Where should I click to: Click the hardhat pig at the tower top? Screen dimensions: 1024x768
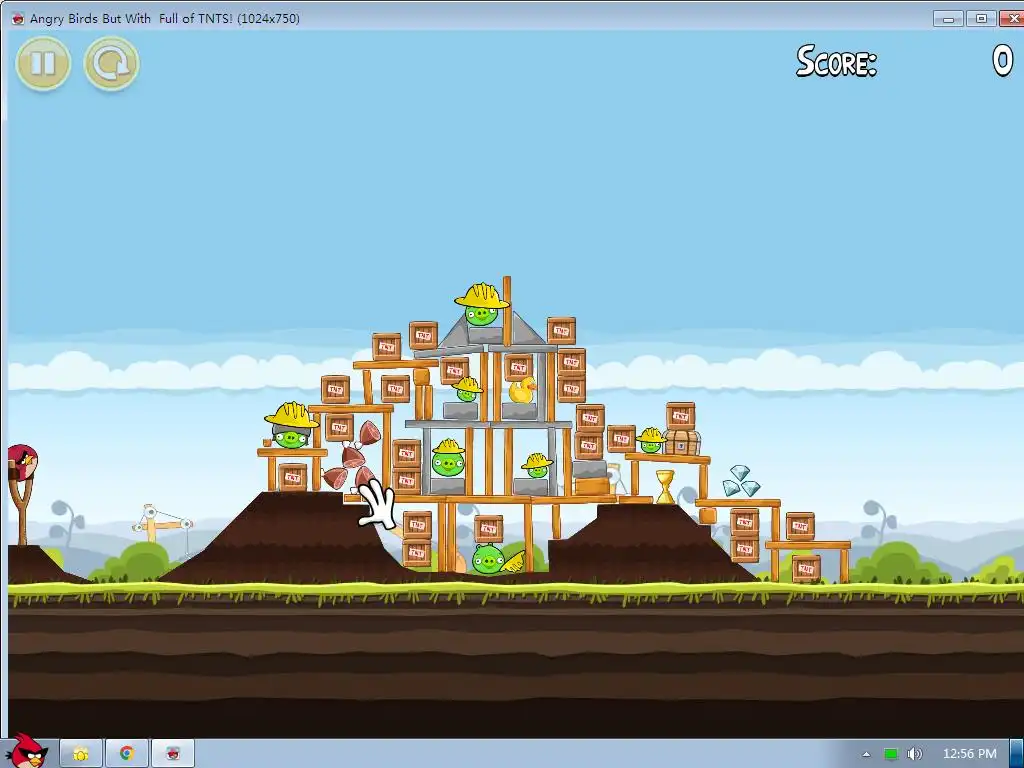point(481,304)
